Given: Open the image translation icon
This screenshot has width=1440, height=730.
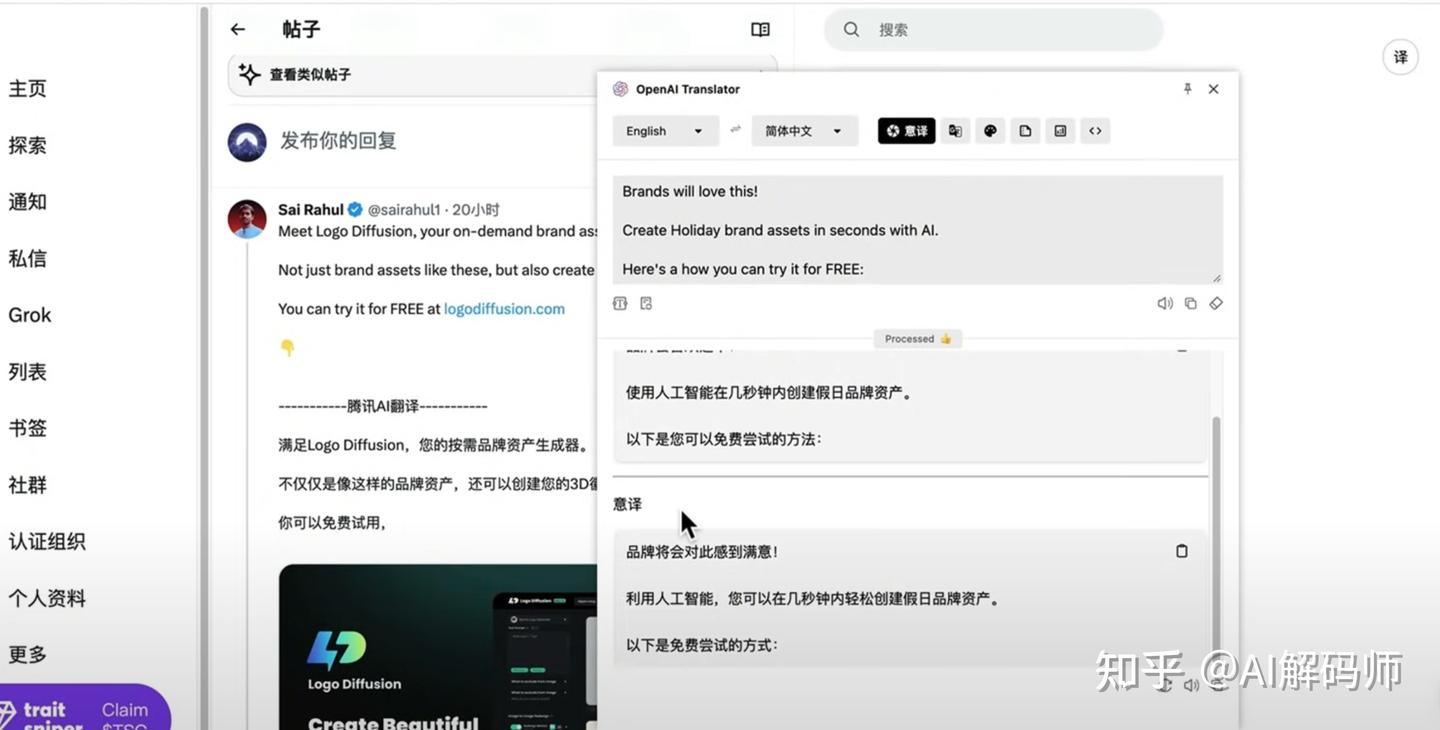Looking at the screenshot, I should tap(1059, 130).
